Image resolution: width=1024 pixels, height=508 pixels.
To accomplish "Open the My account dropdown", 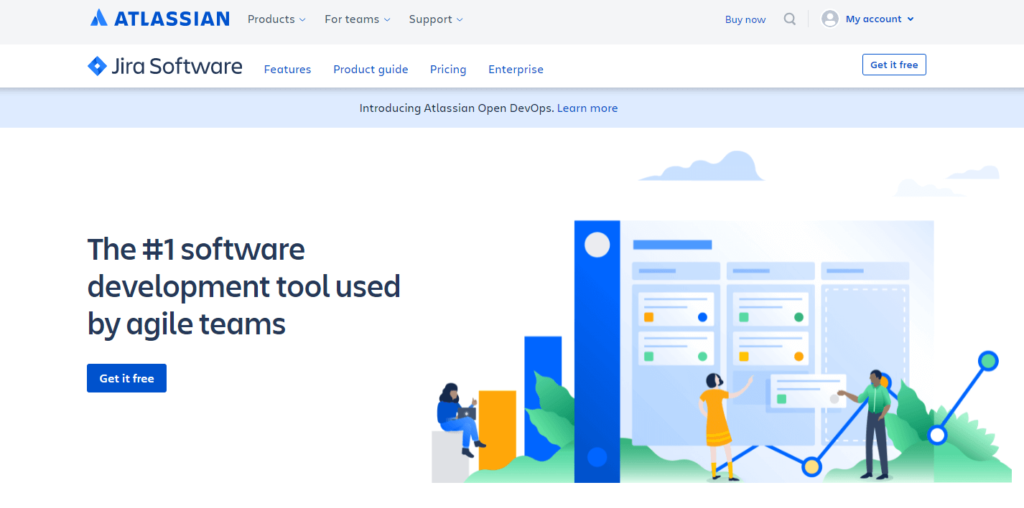I will click(880, 19).
